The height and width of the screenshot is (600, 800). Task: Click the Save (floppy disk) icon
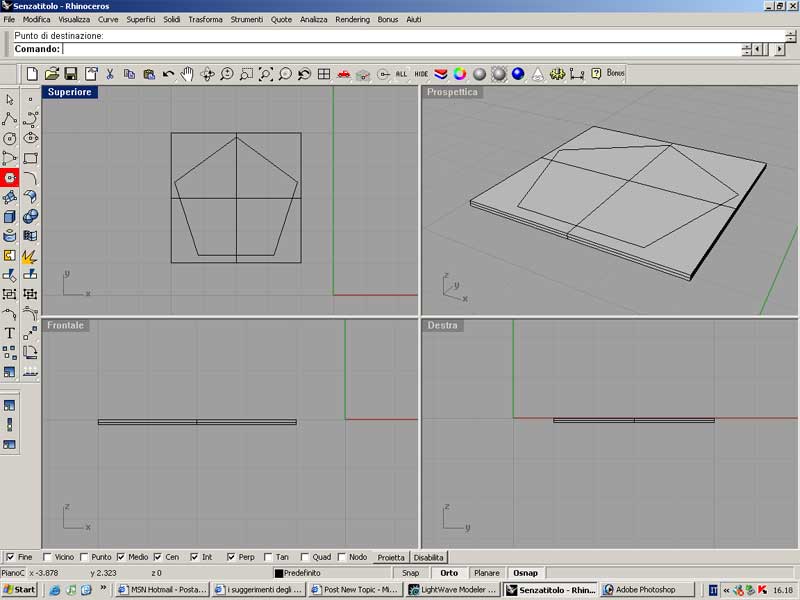pyautogui.click(x=71, y=74)
